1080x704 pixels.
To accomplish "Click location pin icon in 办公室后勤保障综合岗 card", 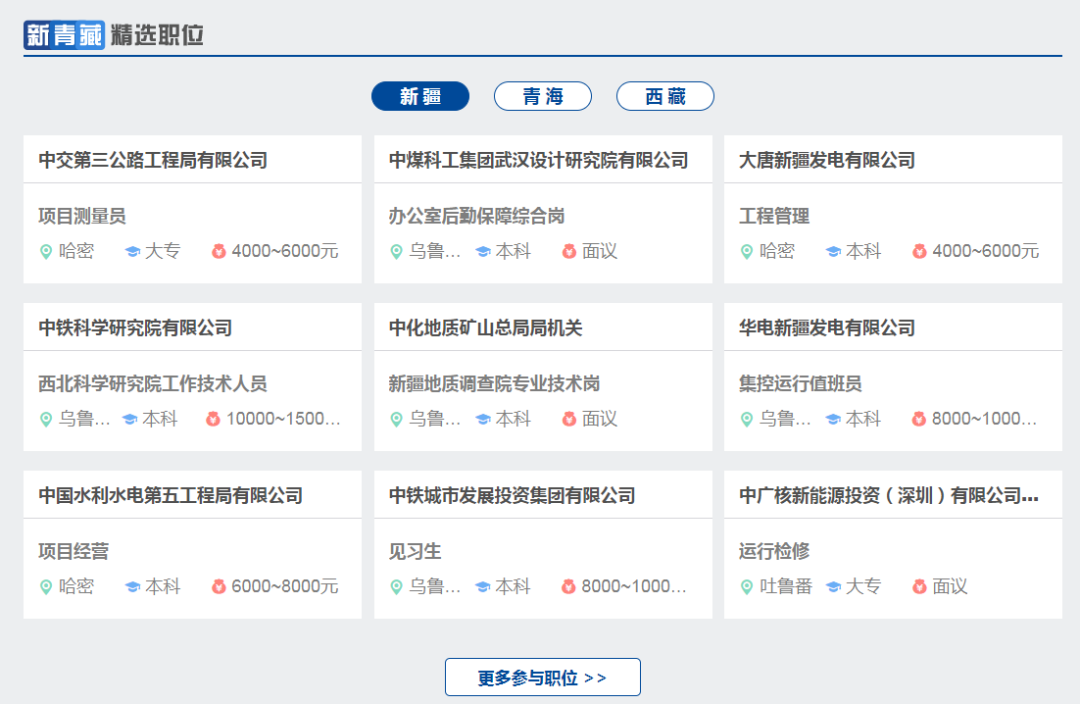I will click(x=396, y=251).
